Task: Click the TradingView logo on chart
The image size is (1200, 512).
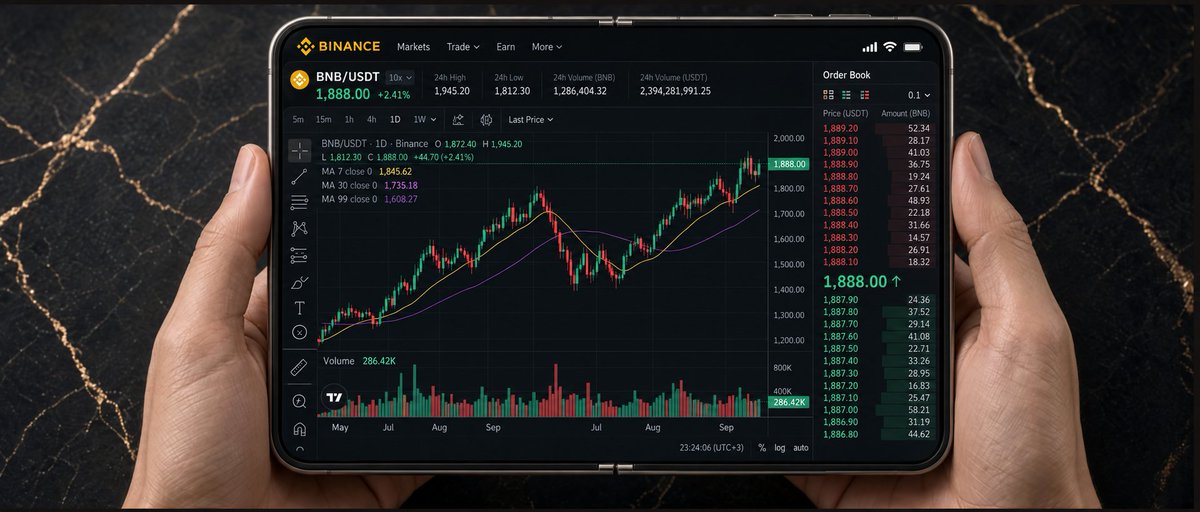Action: (x=334, y=398)
